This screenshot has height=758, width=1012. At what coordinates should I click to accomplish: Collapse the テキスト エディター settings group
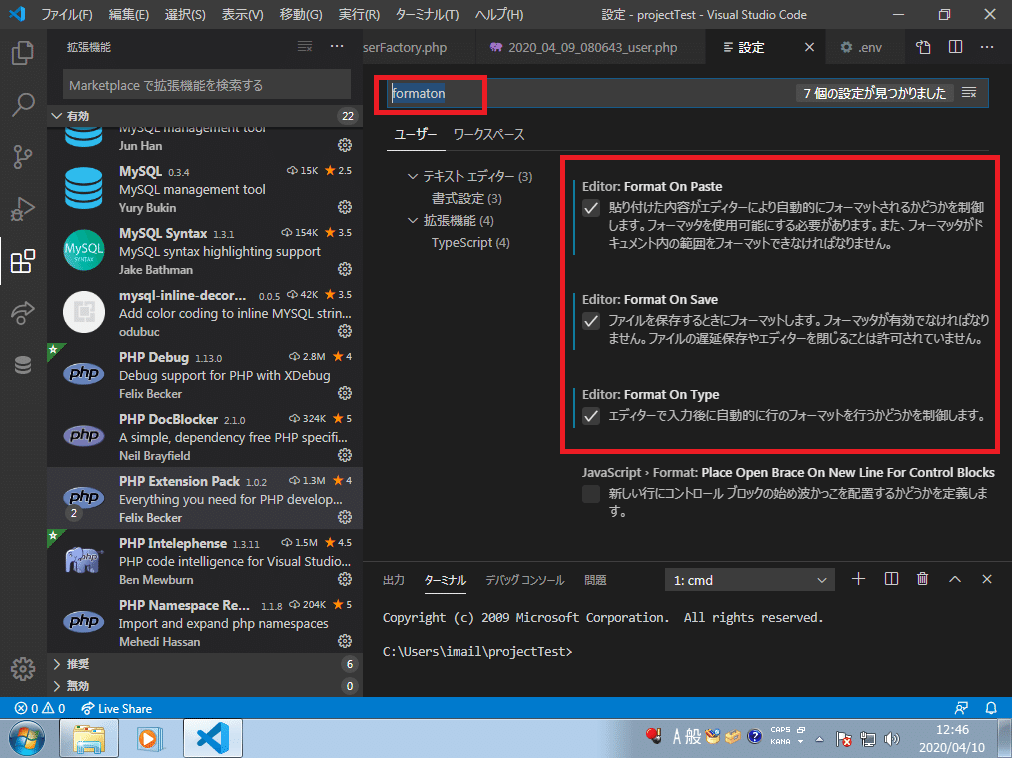coord(413,176)
